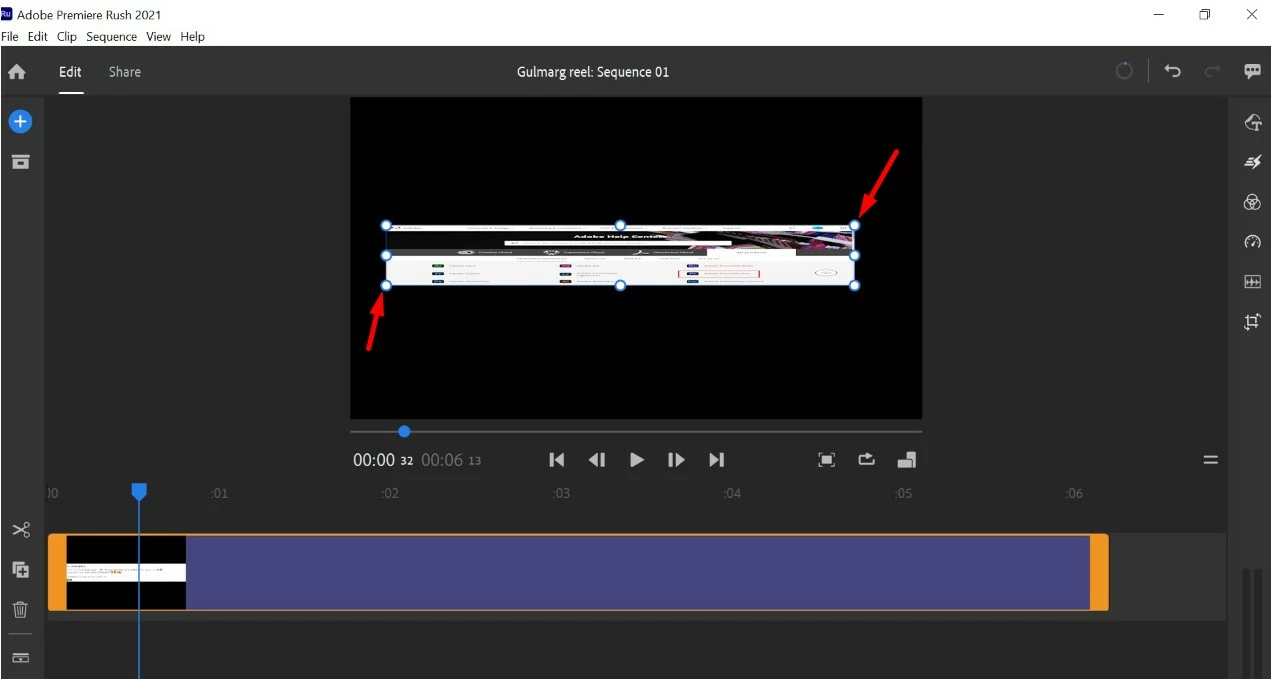The image size is (1271, 679).
Task: Click the sync status spinner icon
Action: click(1125, 72)
